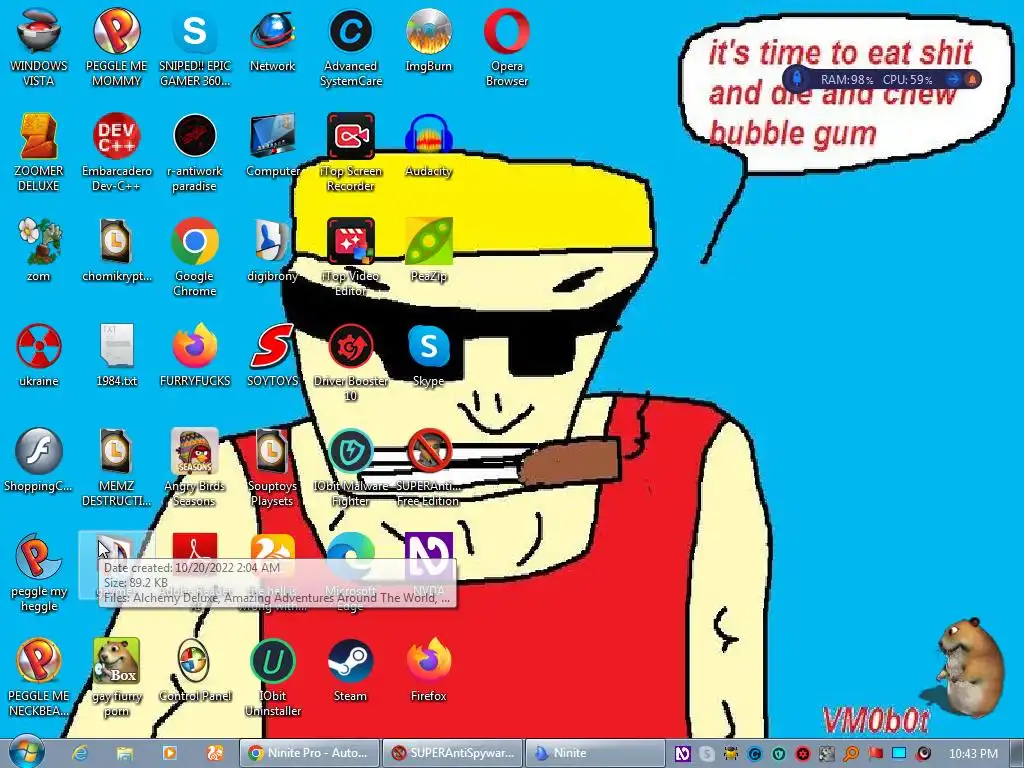The height and width of the screenshot is (768, 1024).
Task: Open PEGGLE ME NECKBEA... icon
Action: tap(39, 678)
